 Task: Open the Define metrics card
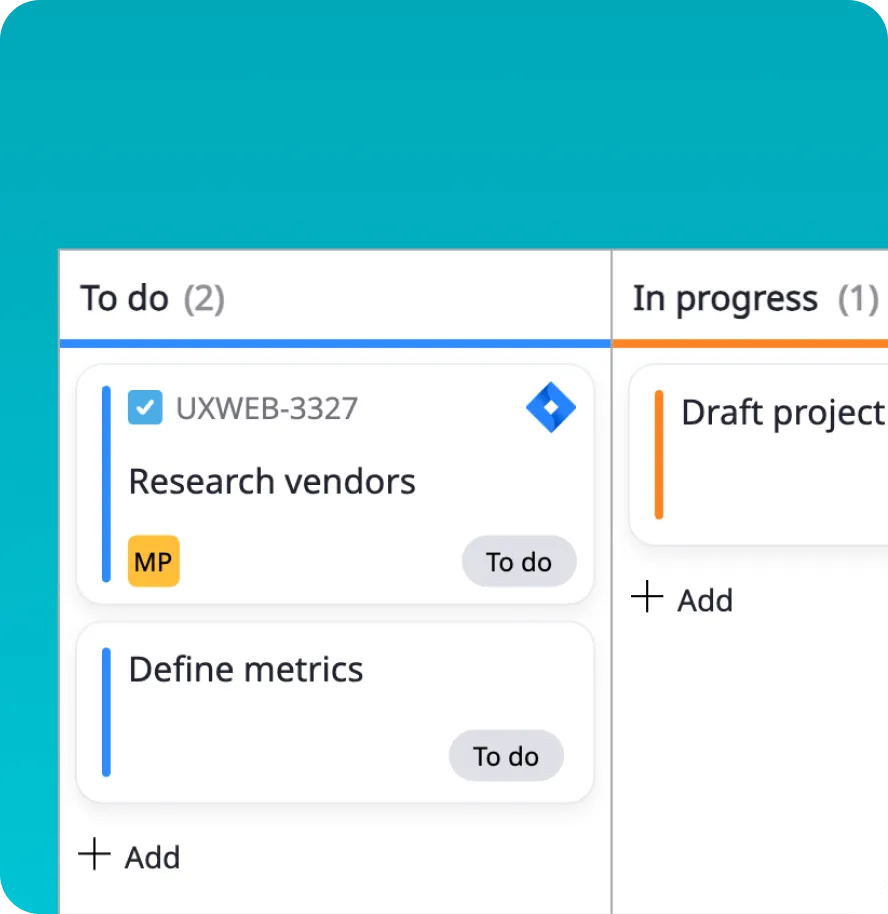[245, 669]
